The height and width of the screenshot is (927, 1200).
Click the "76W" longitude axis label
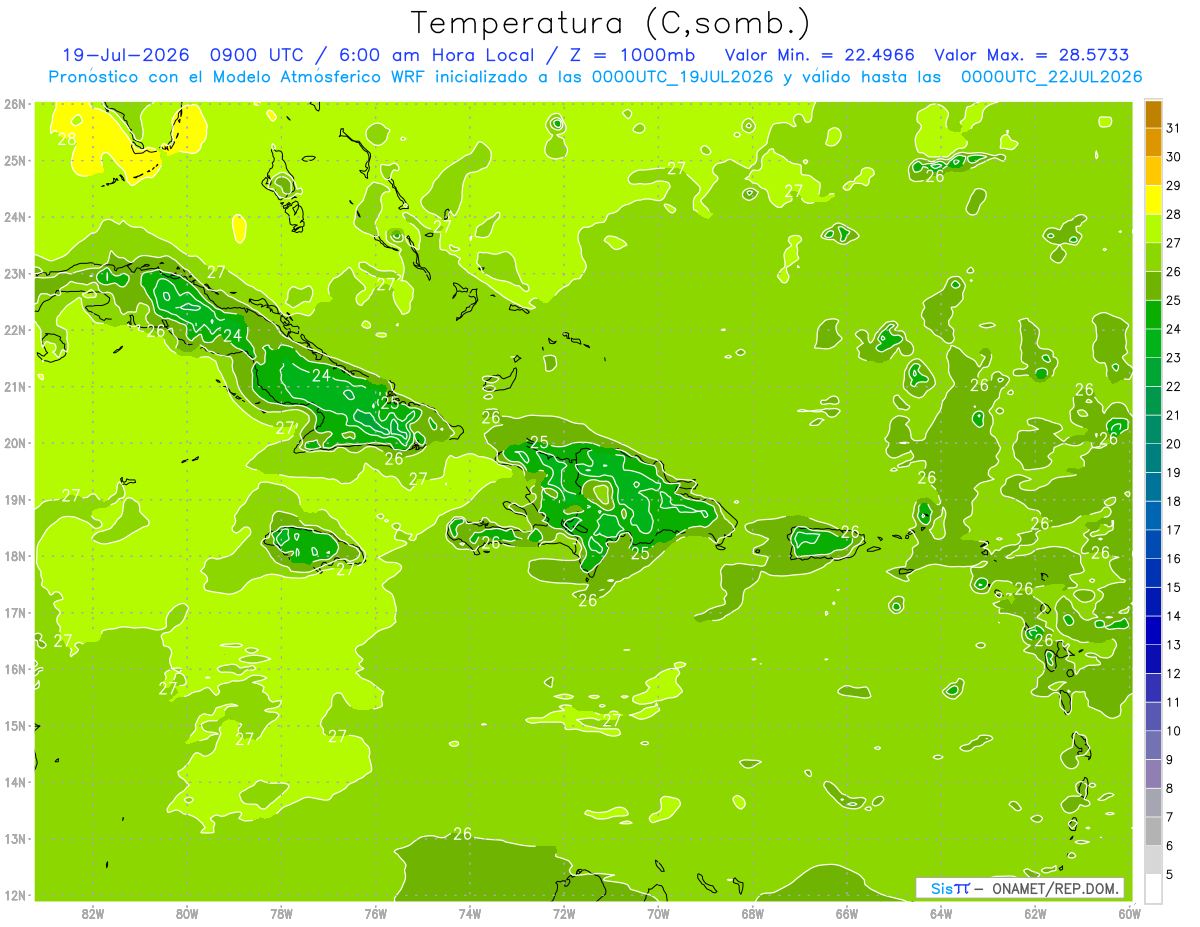tap(376, 912)
